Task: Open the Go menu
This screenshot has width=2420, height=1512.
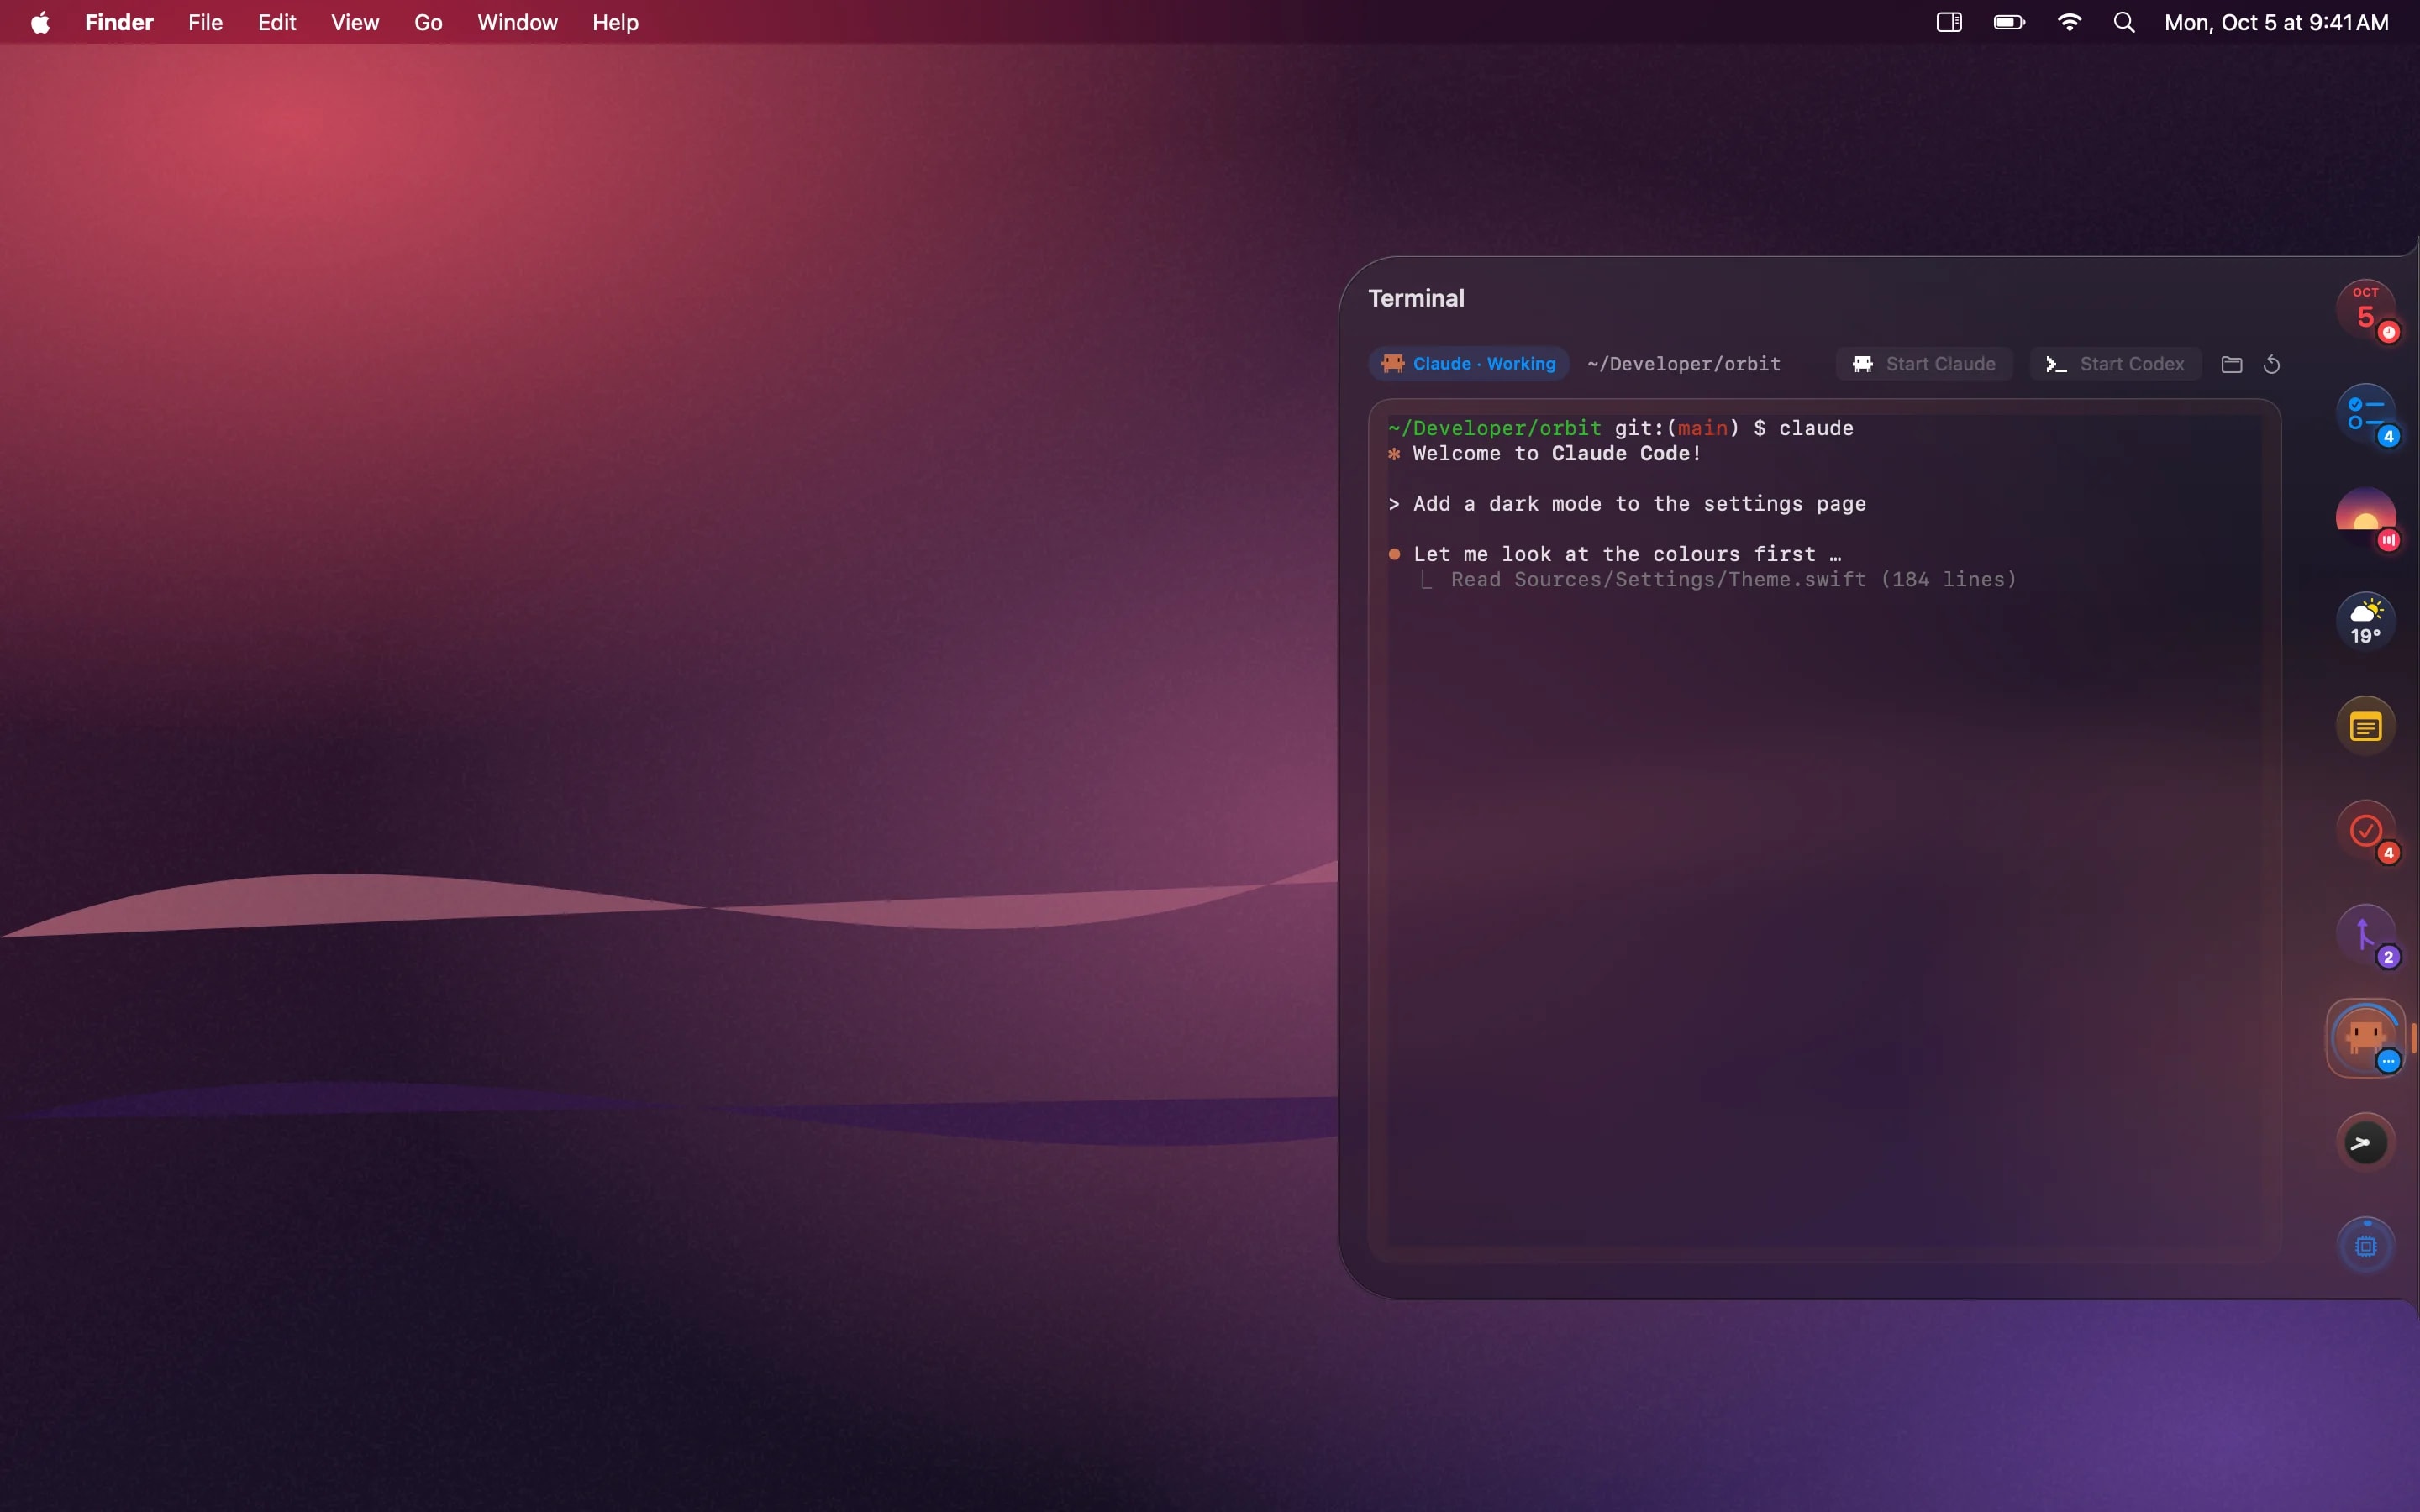Action: tap(428, 22)
